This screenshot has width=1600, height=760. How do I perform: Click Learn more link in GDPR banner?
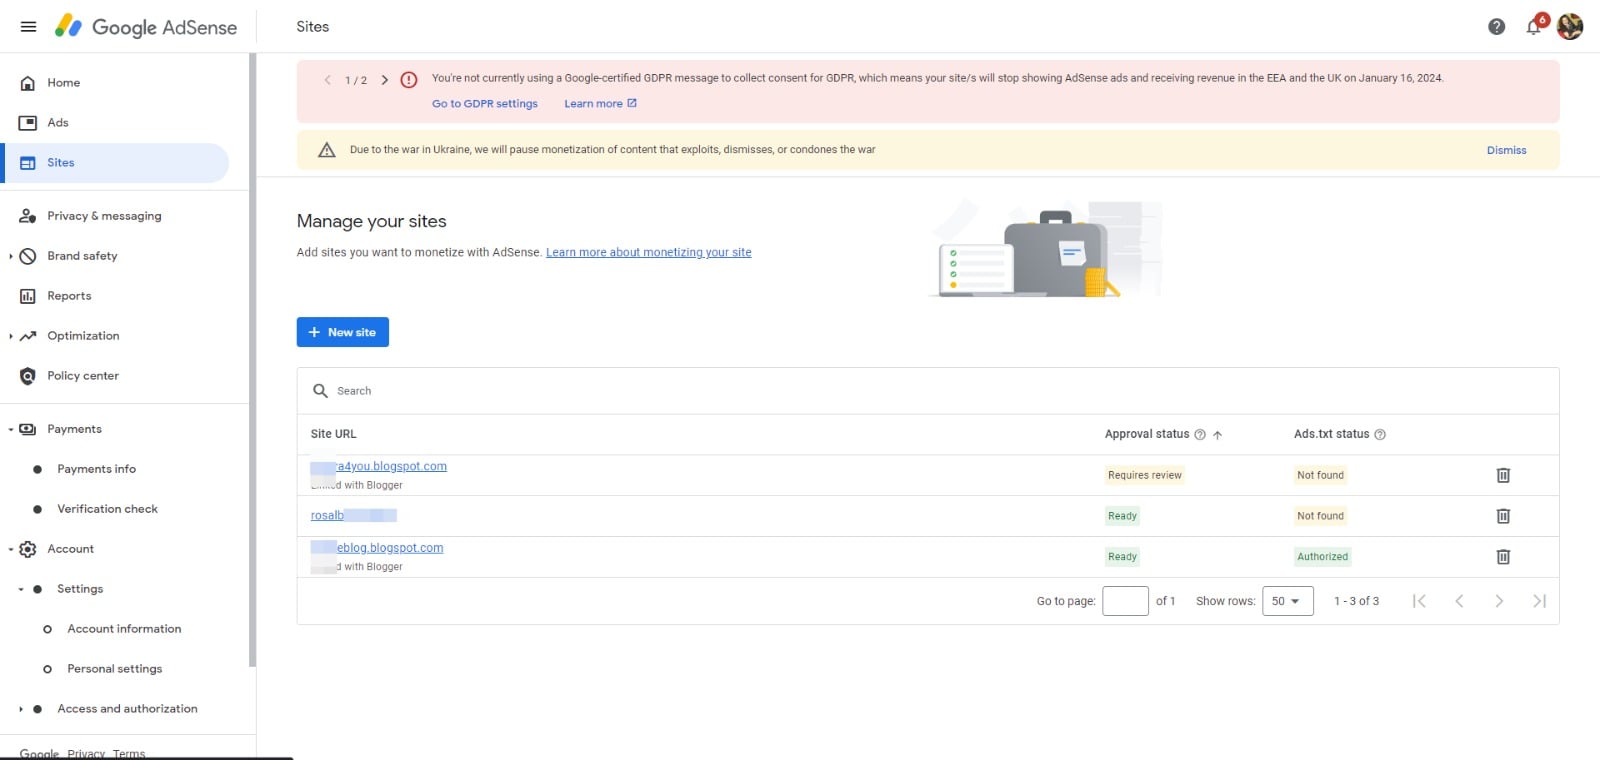tap(600, 104)
